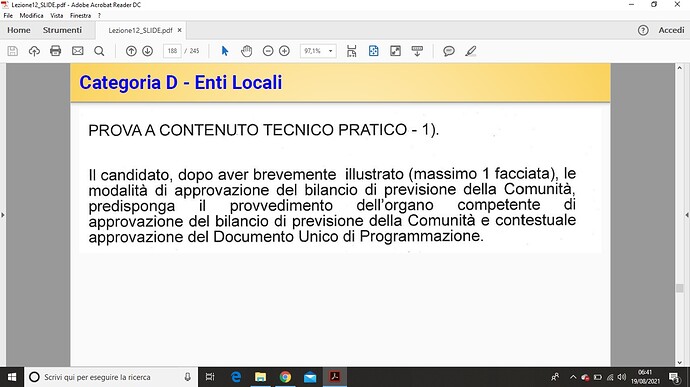Click the vertical scrollbar thumb
Image resolution: width=690 pixels, height=387 pixels.
pos(679,288)
